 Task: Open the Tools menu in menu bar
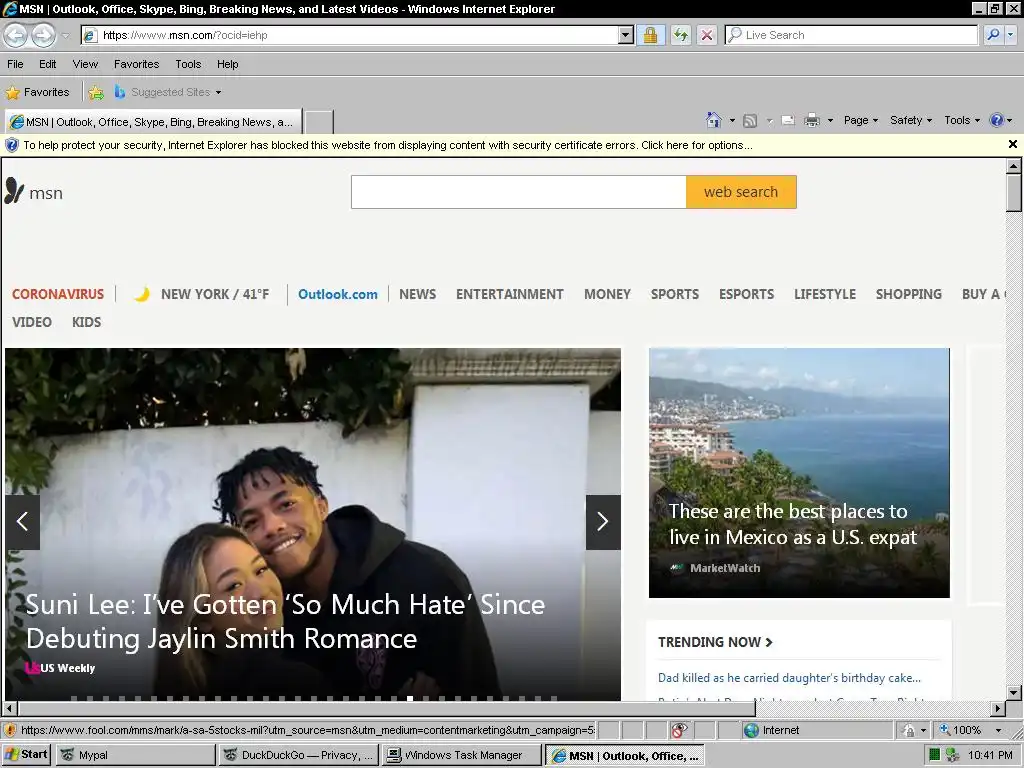188,64
